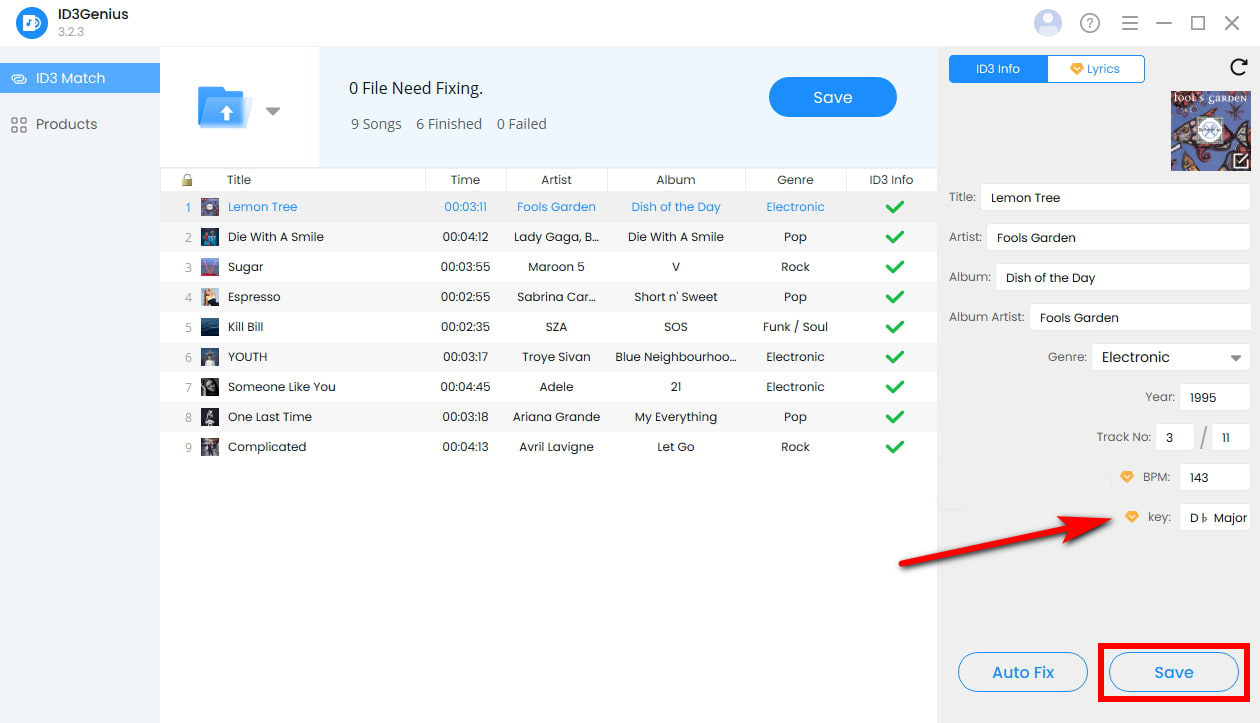Click the upload folder icon
Screen dimensions: 1260x723
point(225,107)
